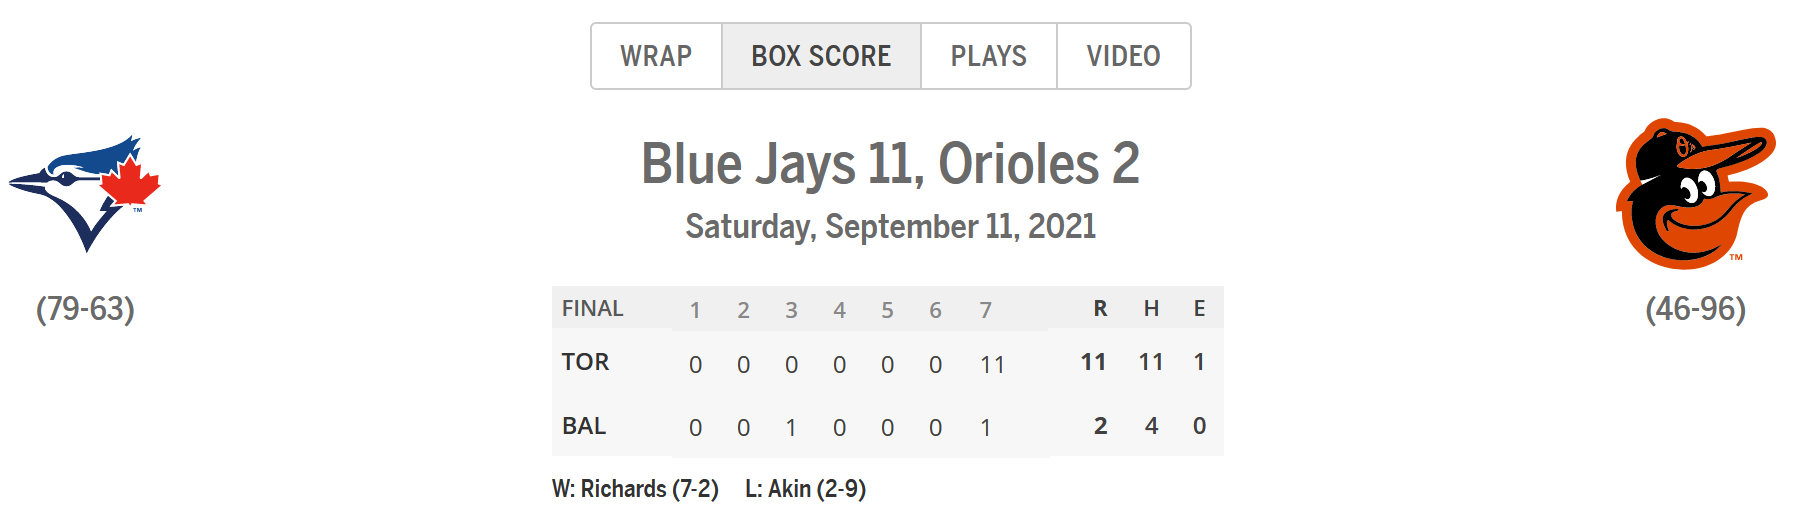Click the E errors column header
Image resolution: width=1799 pixels, height=522 pixels.
1199,309
